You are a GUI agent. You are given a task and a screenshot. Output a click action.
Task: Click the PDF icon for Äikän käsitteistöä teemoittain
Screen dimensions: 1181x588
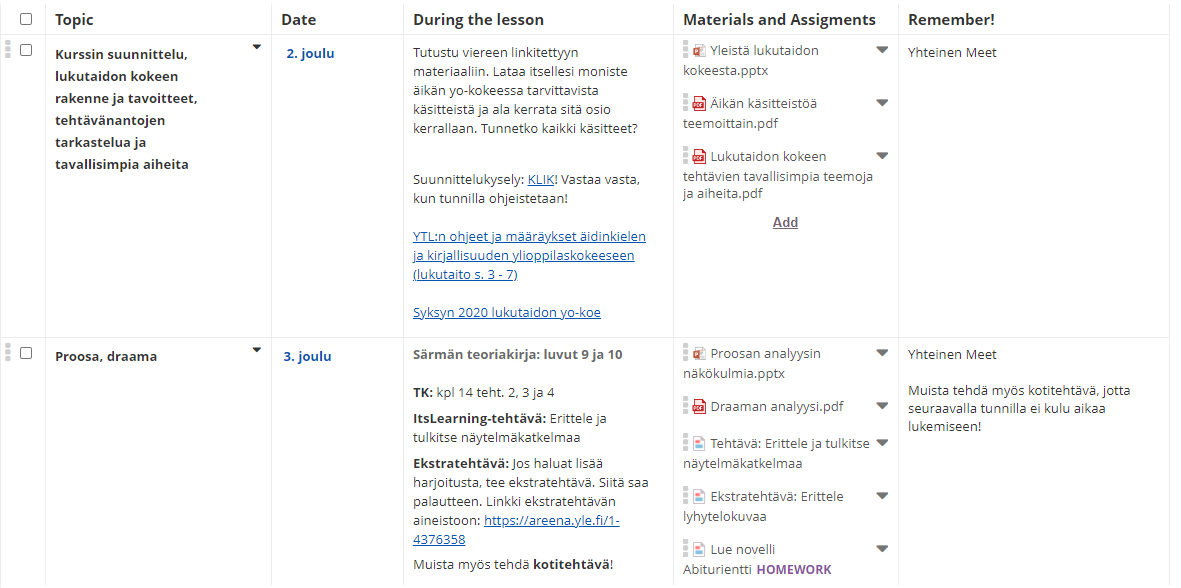699,103
